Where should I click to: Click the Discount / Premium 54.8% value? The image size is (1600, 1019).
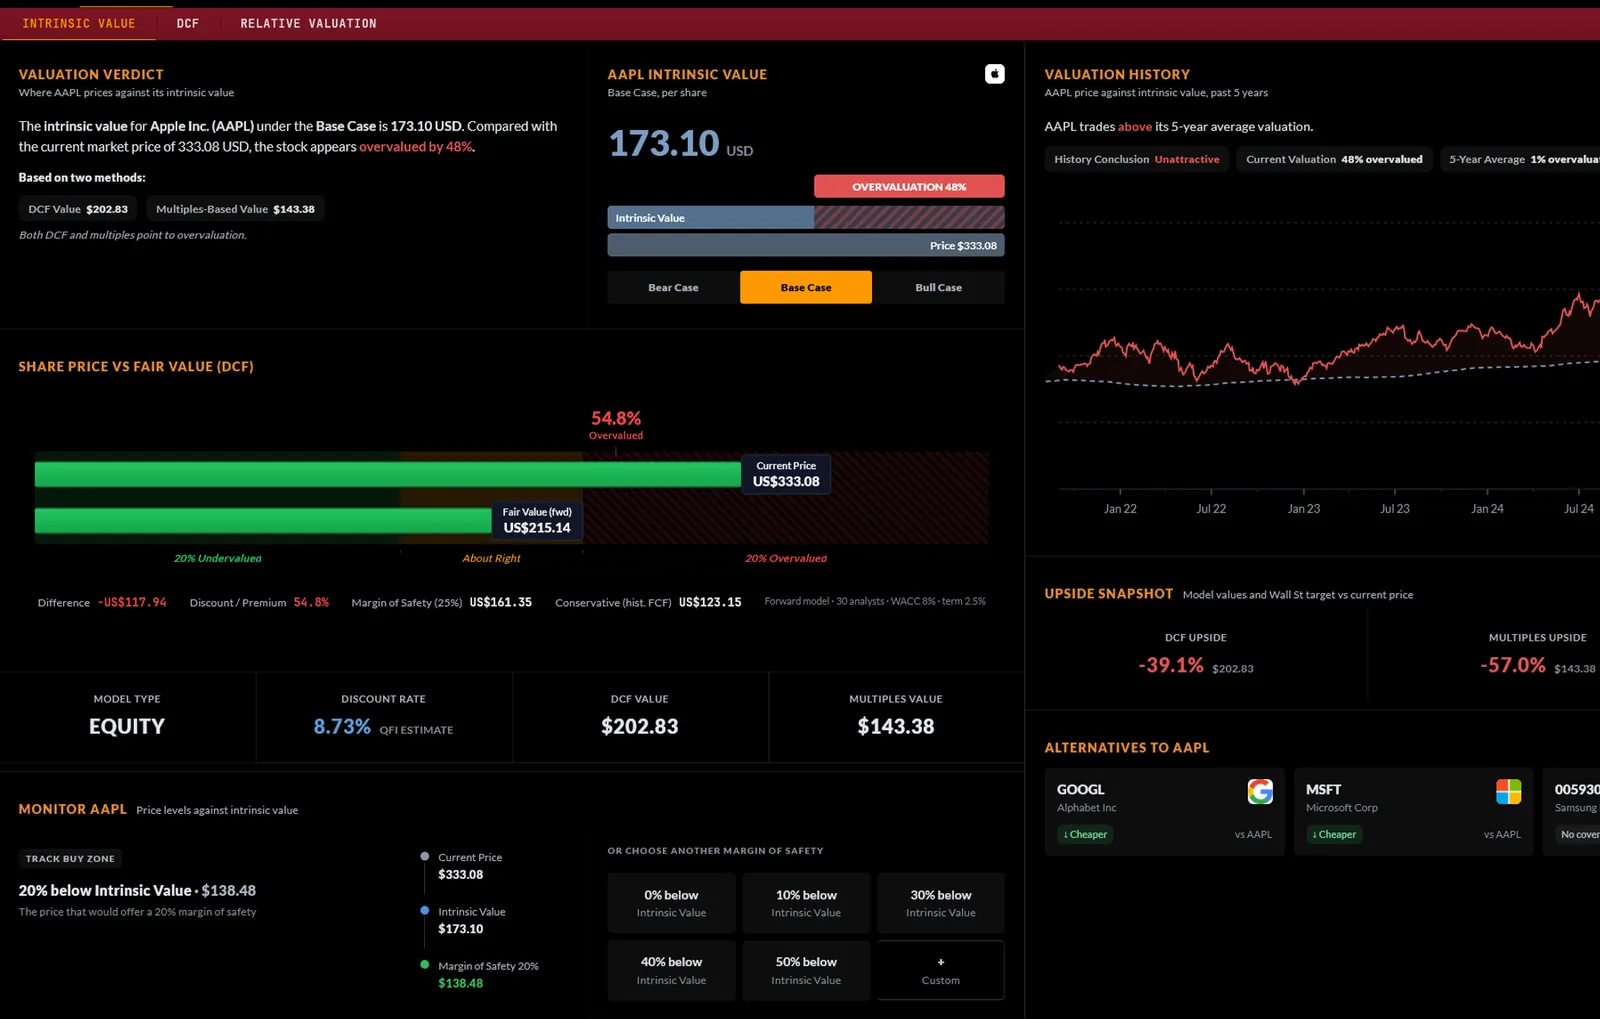tap(311, 602)
